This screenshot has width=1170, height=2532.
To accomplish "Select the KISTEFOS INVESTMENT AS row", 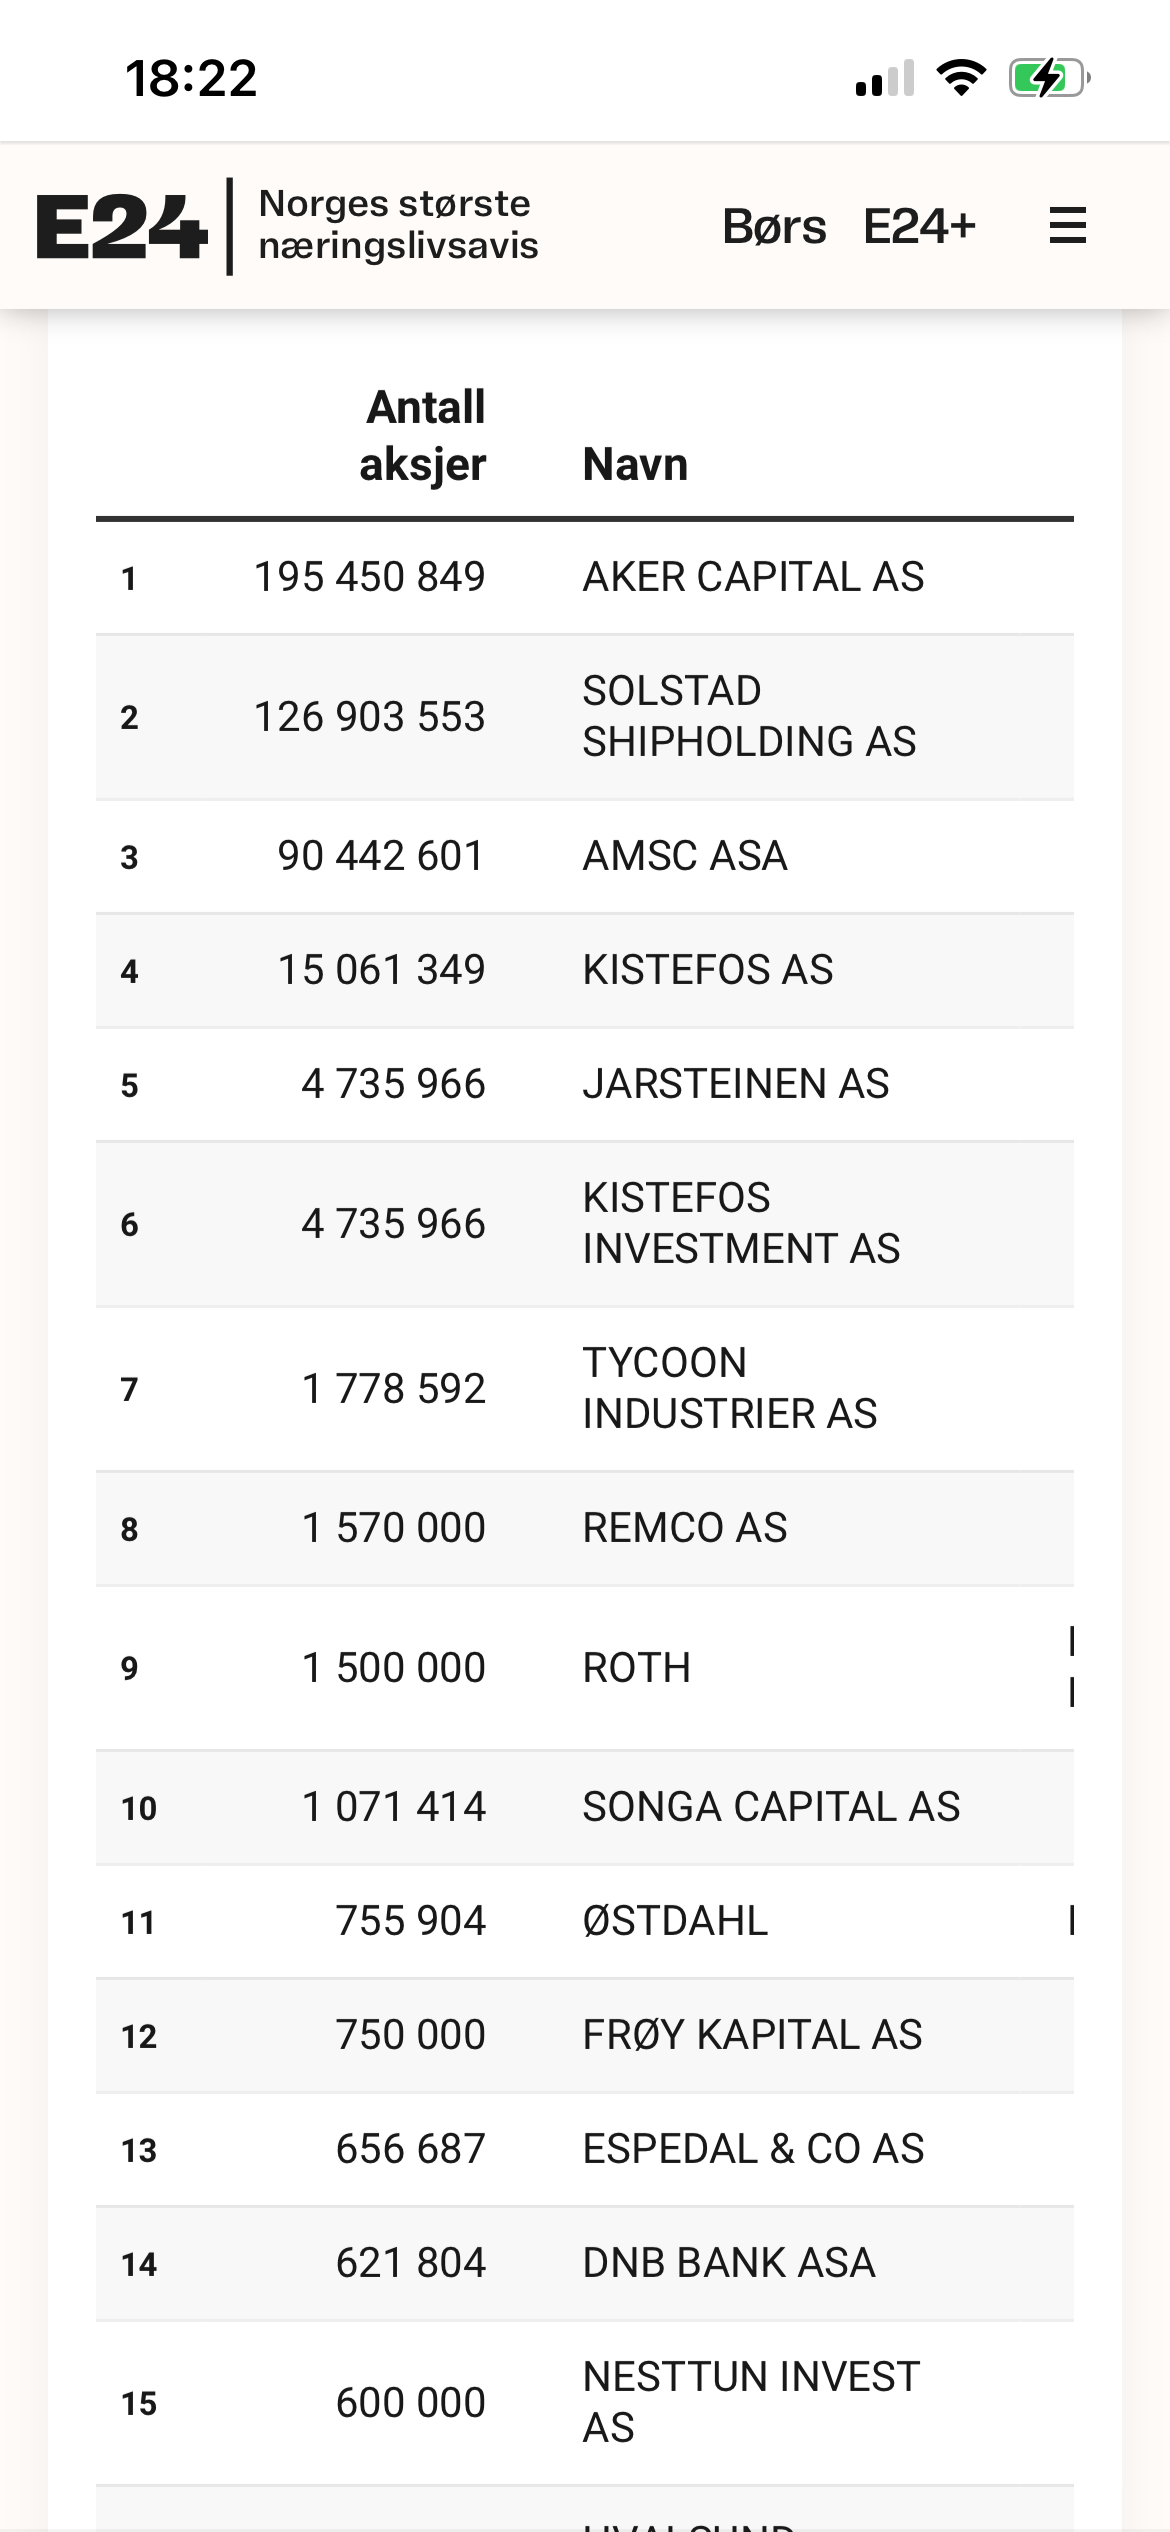I will click(x=585, y=1224).
